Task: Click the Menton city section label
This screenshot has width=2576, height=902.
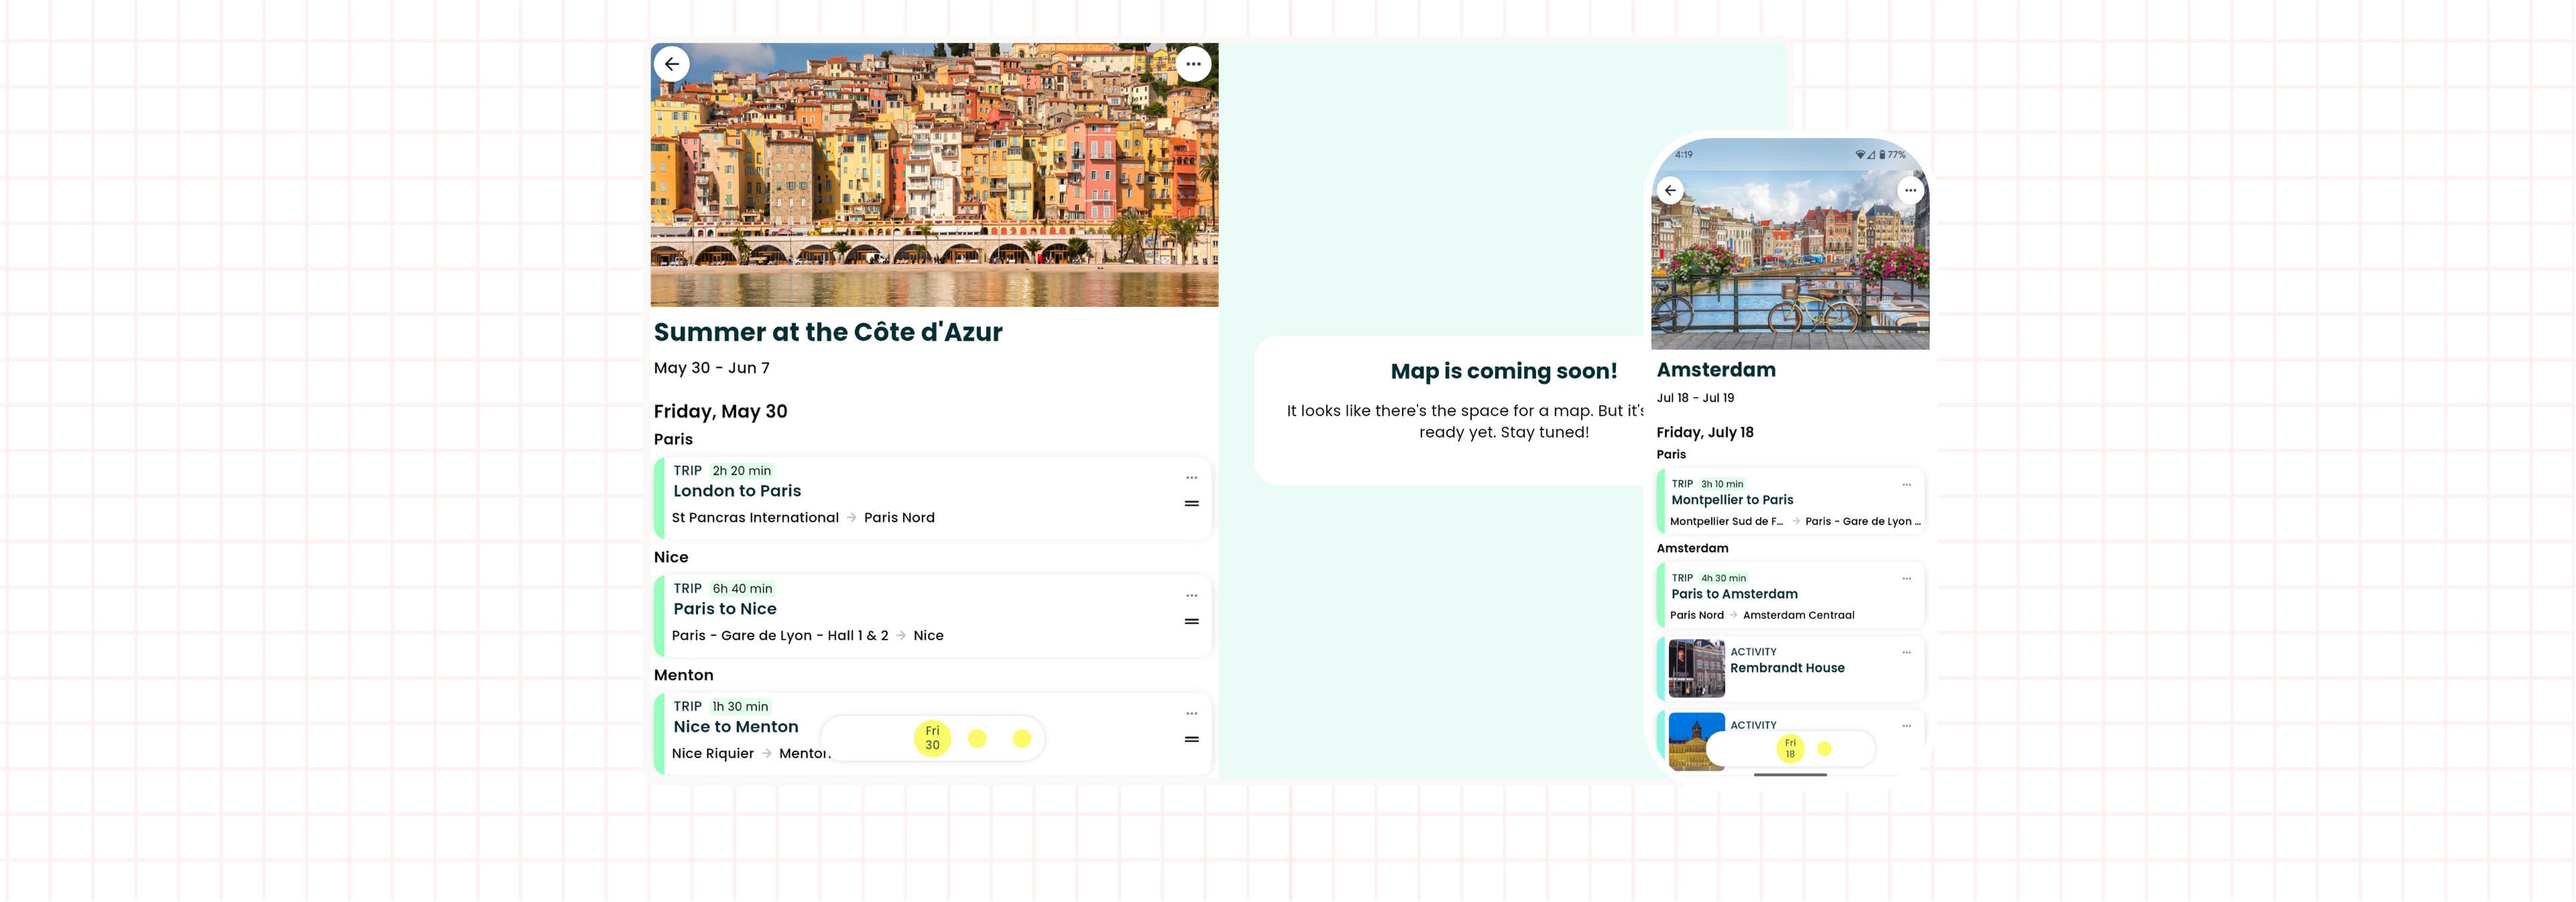Action: point(683,675)
